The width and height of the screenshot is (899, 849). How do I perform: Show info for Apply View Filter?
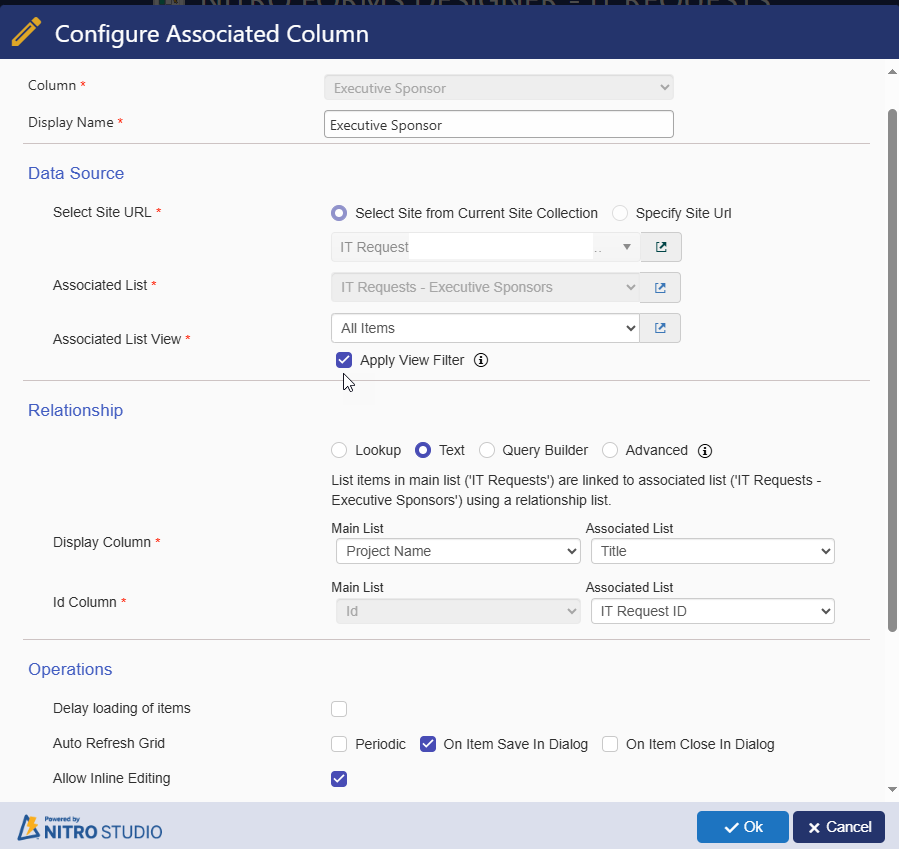481,360
